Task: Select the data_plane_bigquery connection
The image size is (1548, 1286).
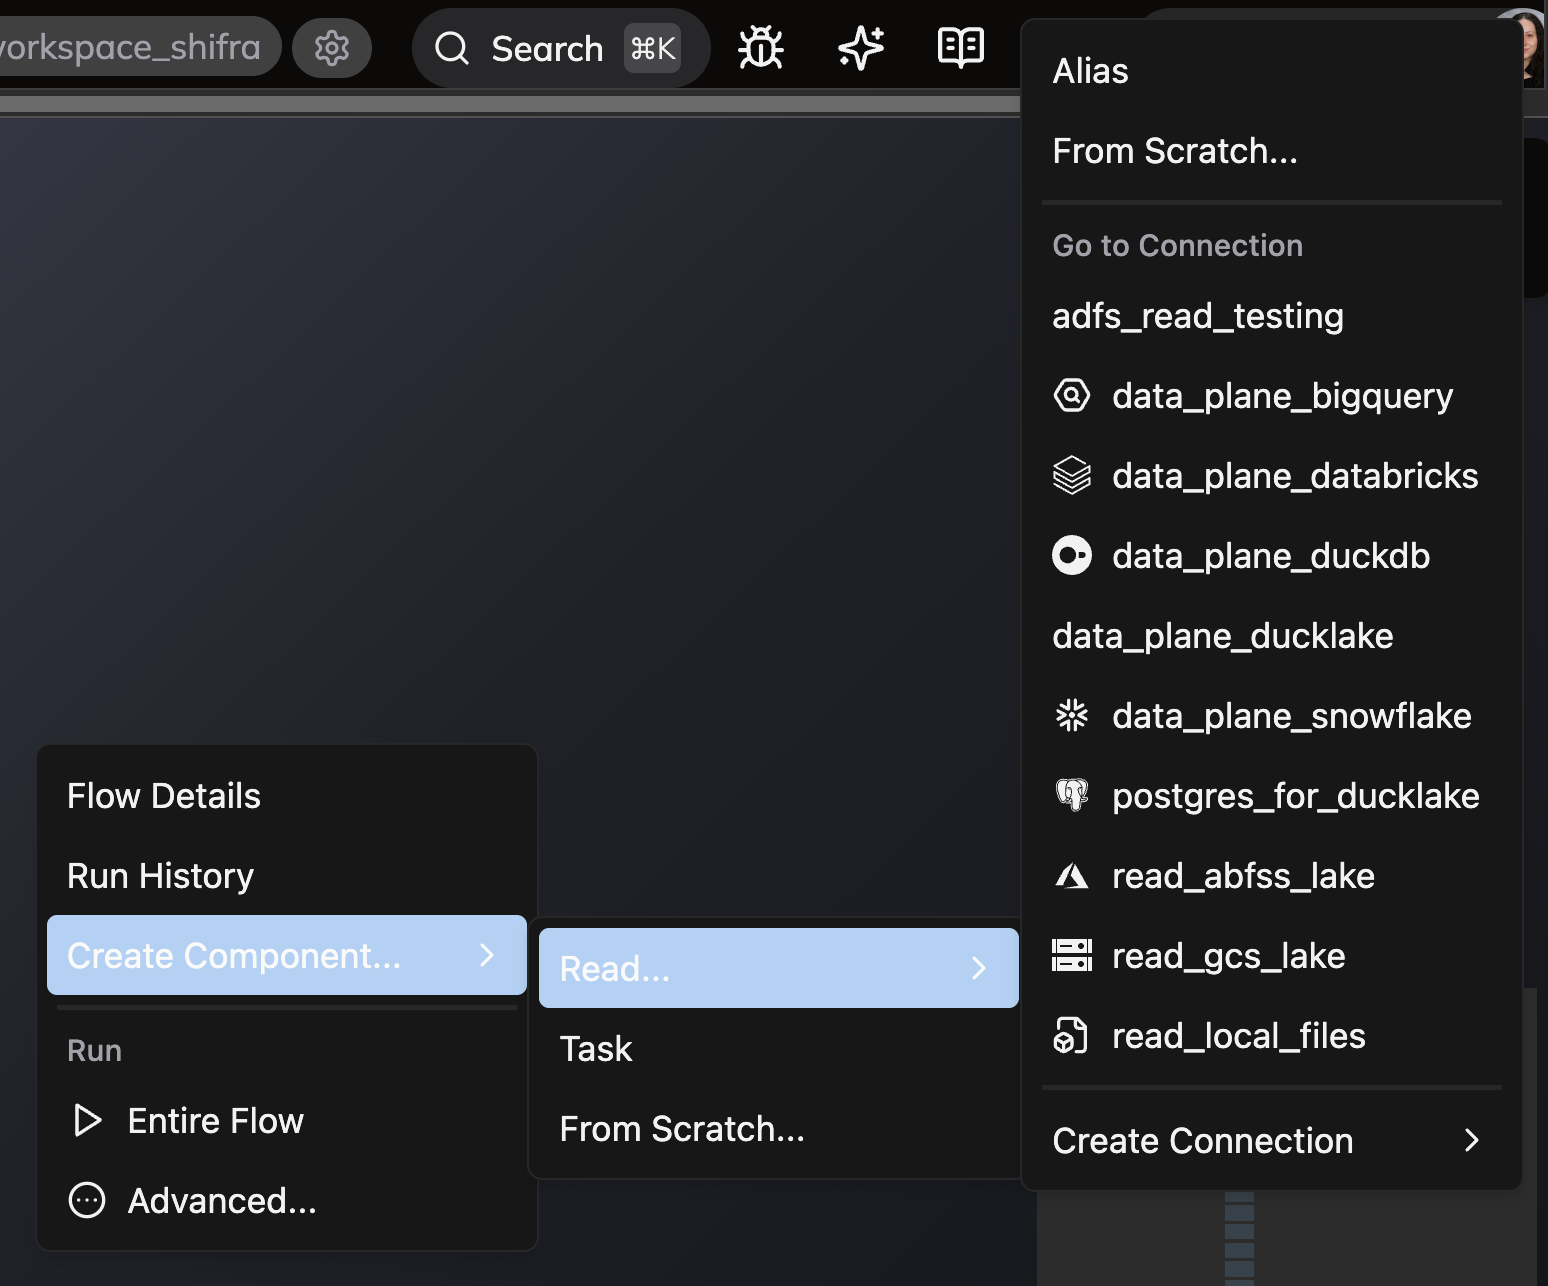Action: coord(1271,395)
